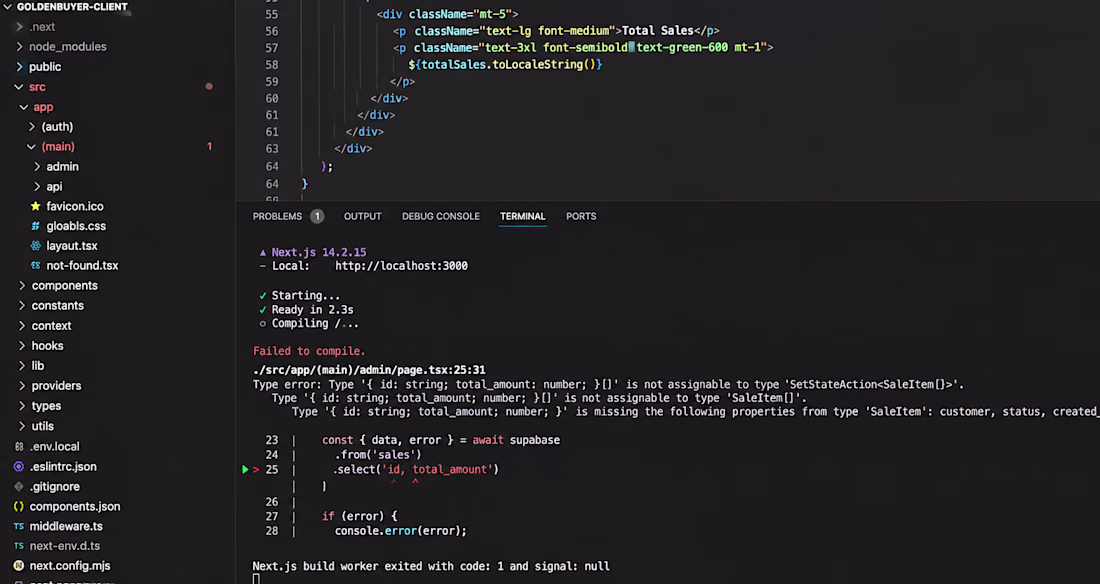Click the middleware.ts TS icon
The width and height of the screenshot is (1100, 584).
coord(19,526)
